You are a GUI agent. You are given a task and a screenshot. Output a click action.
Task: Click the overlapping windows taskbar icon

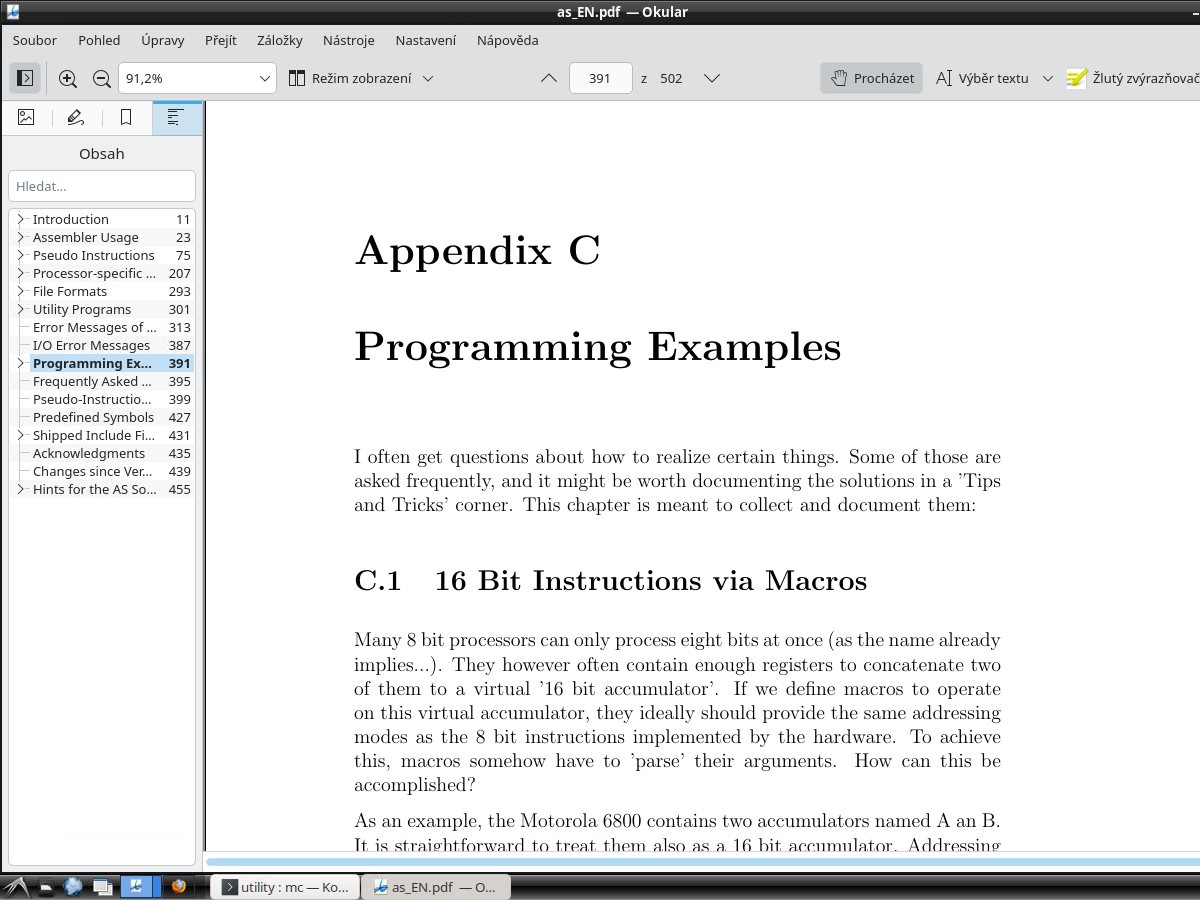click(103, 886)
